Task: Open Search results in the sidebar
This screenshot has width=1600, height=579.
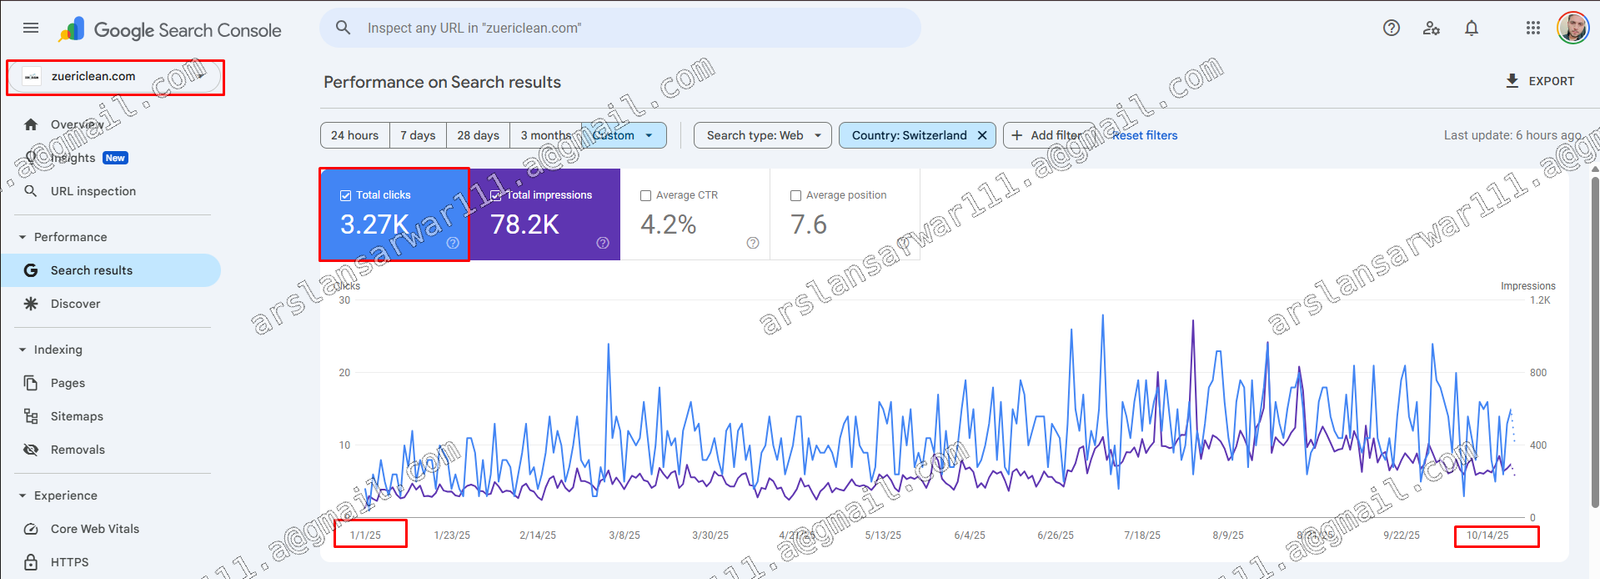Action: [x=110, y=270]
